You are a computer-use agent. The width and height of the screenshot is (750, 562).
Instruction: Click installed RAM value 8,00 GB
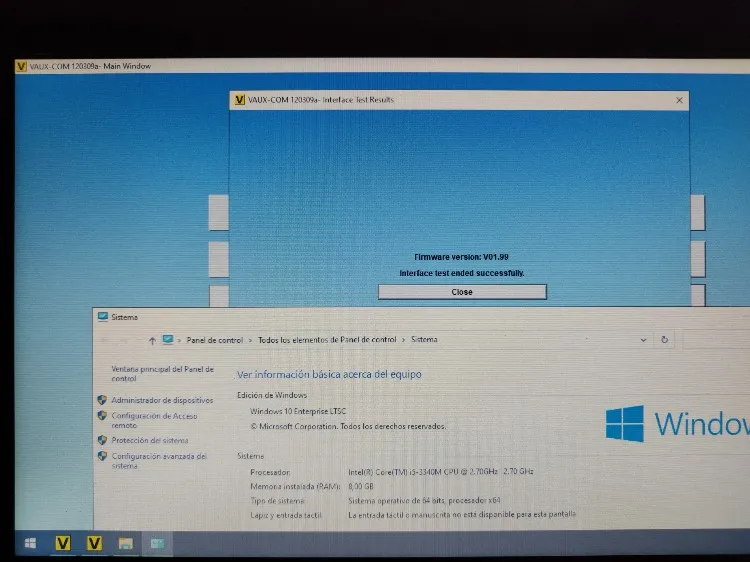tap(361, 486)
